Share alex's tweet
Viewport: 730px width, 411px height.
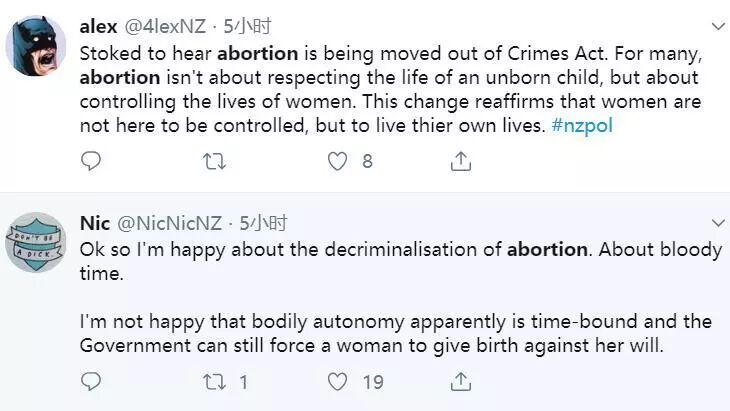[x=461, y=161]
